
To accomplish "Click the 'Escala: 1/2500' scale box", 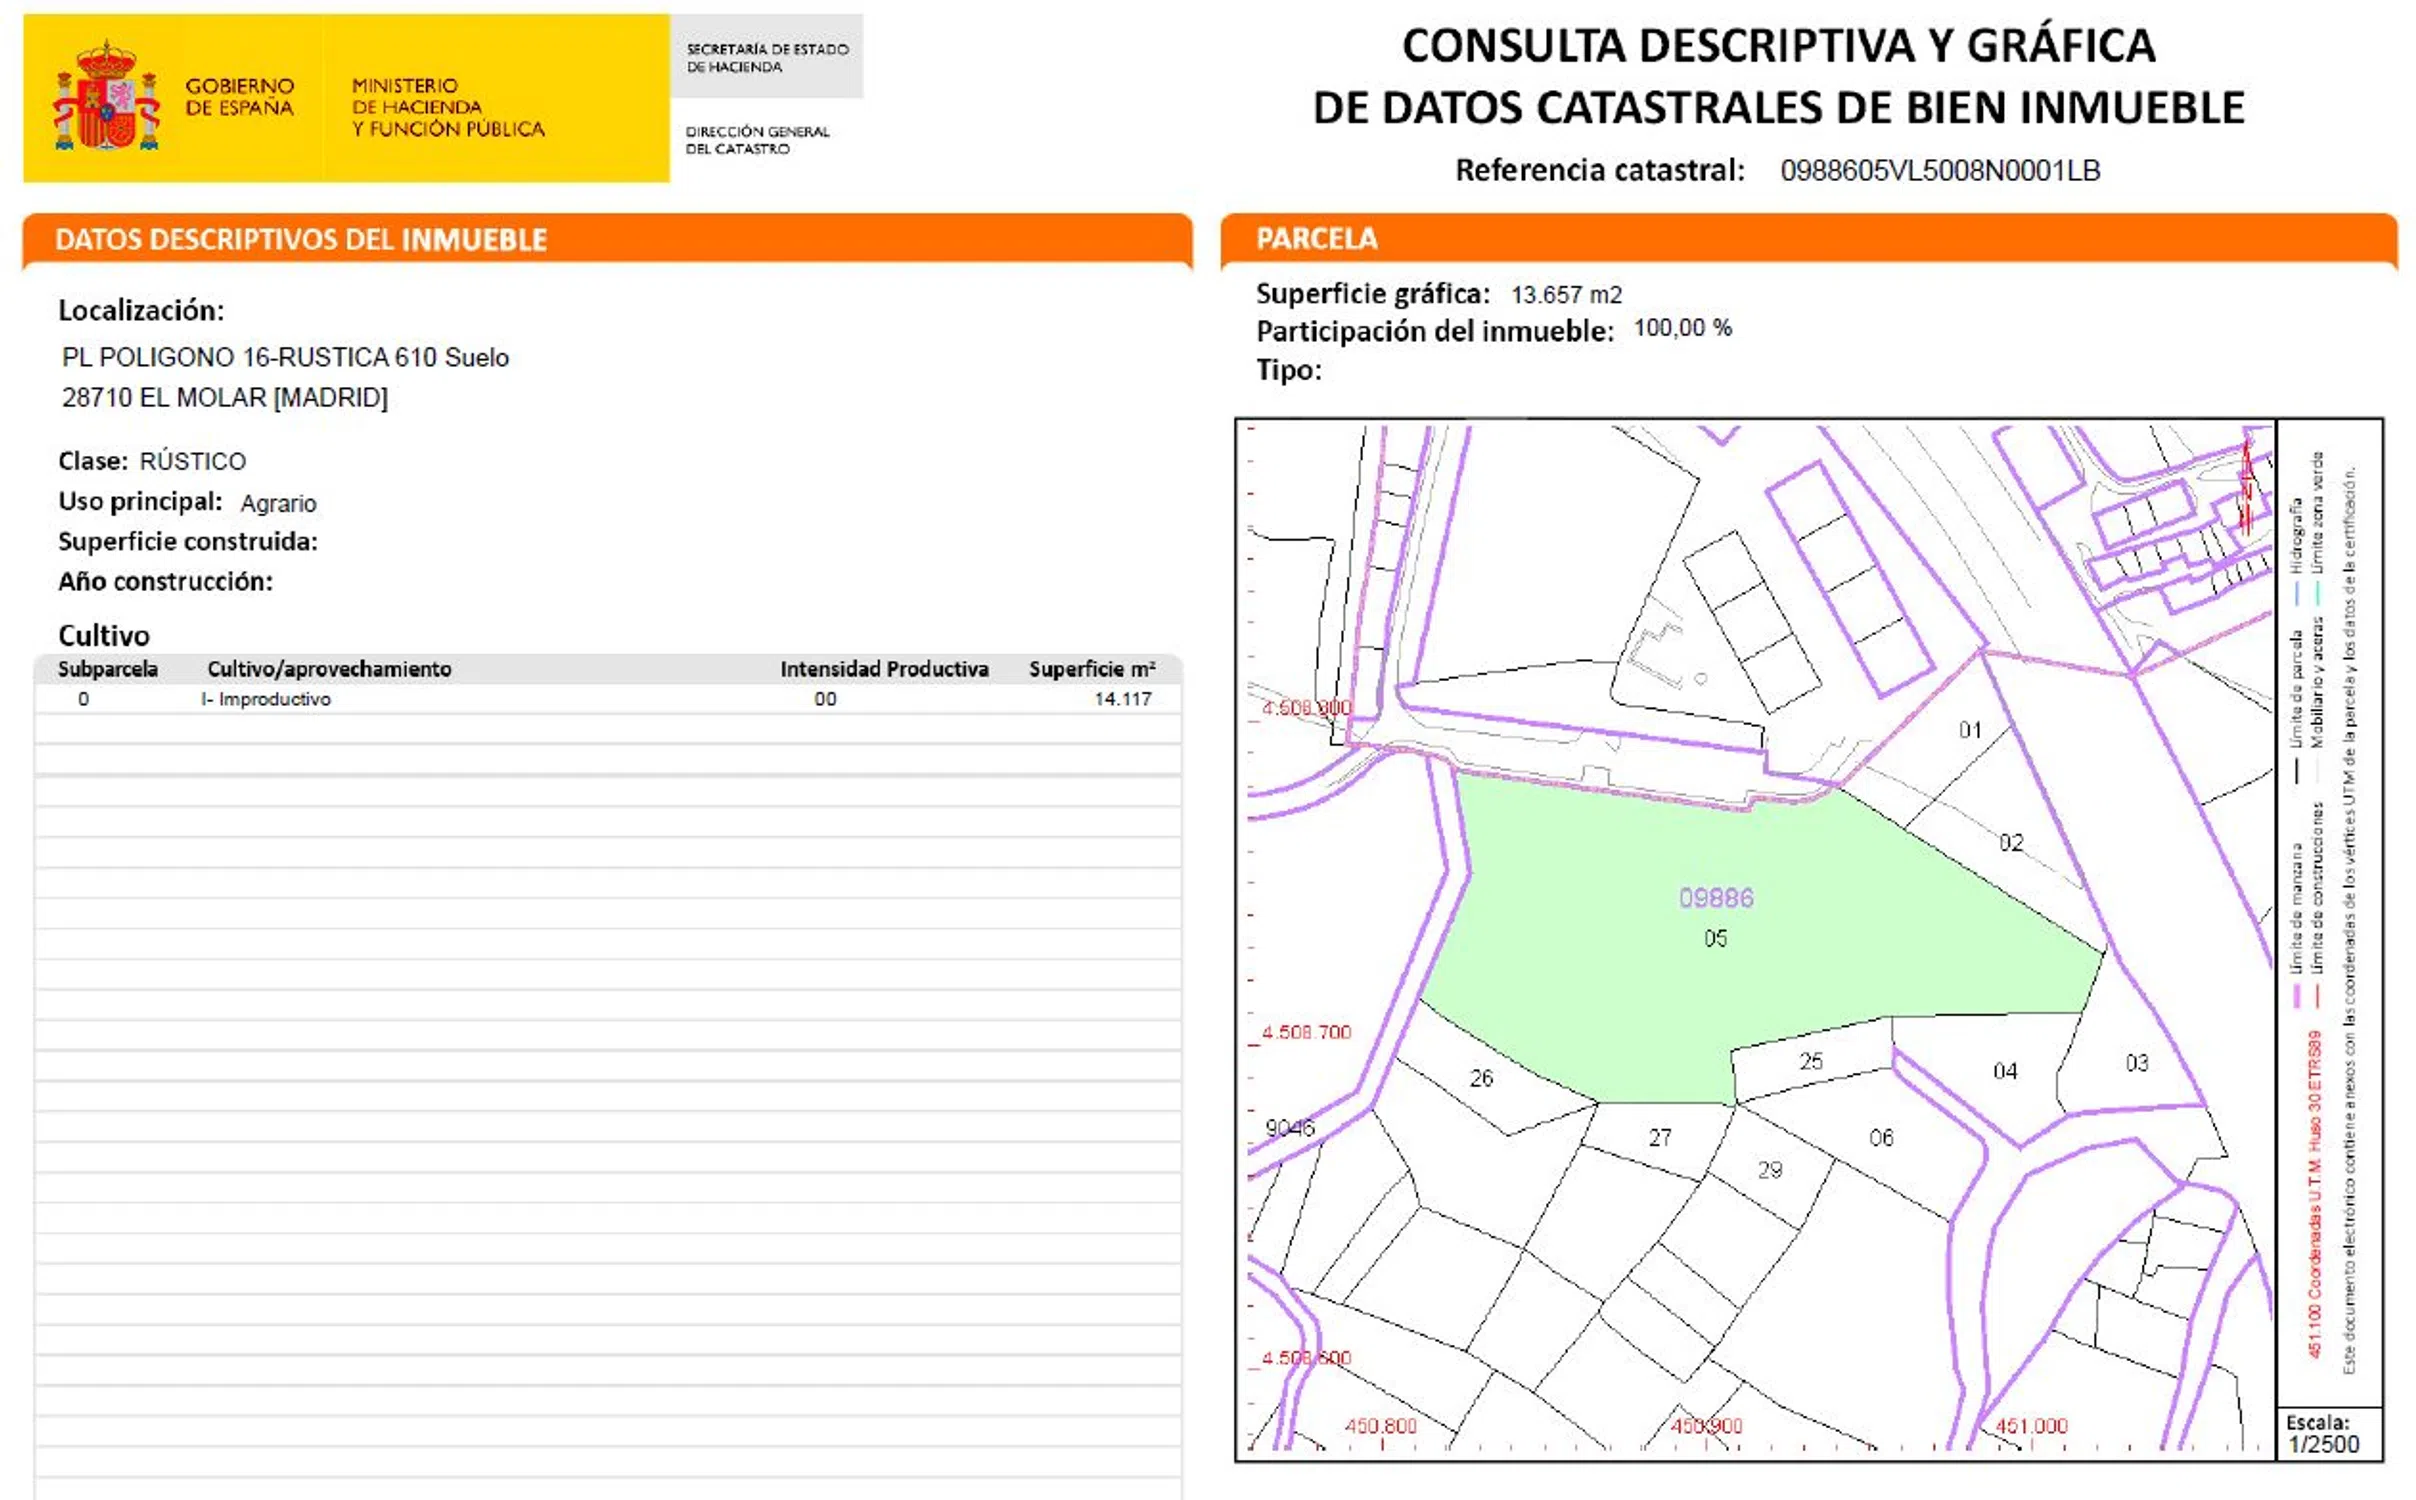I will point(2326,1434).
